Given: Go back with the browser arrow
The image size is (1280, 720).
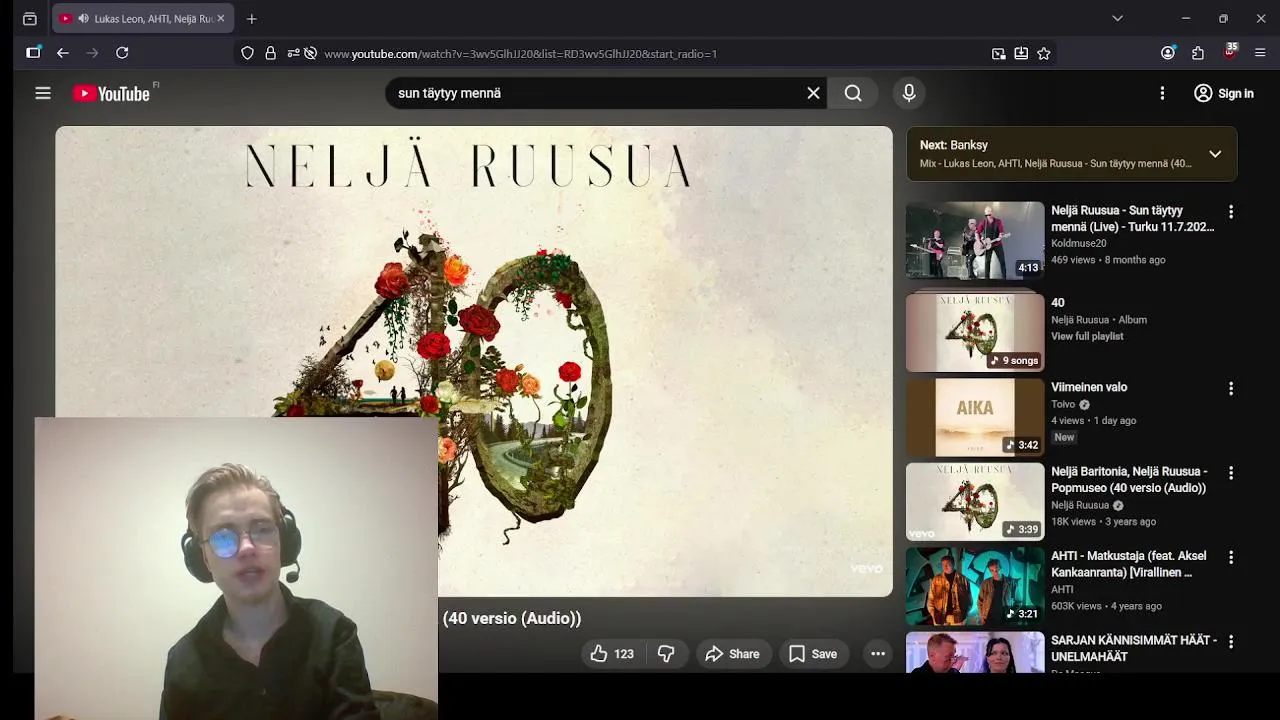Looking at the screenshot, I should (63, 53).
